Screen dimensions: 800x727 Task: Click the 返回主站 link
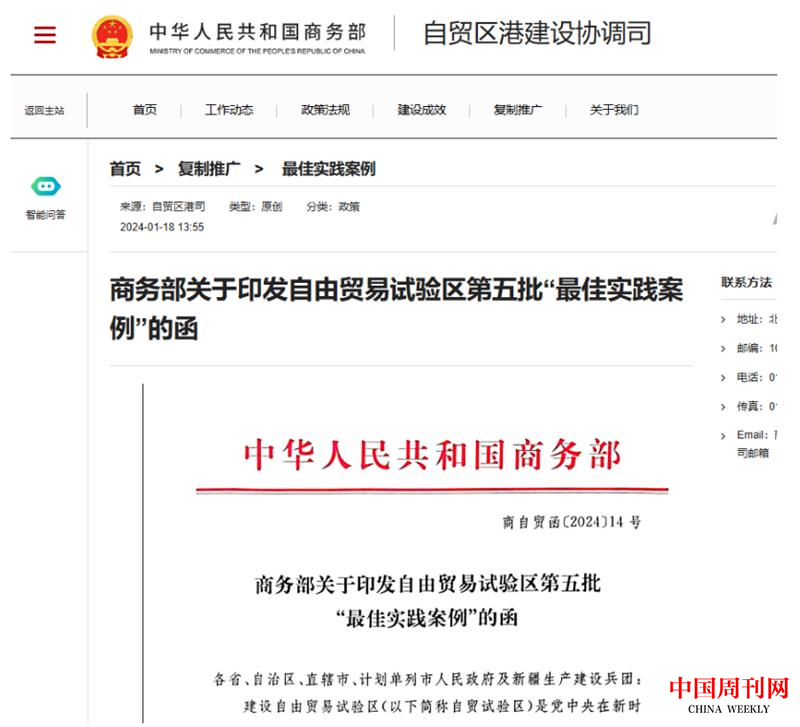[x=45, y=111]
